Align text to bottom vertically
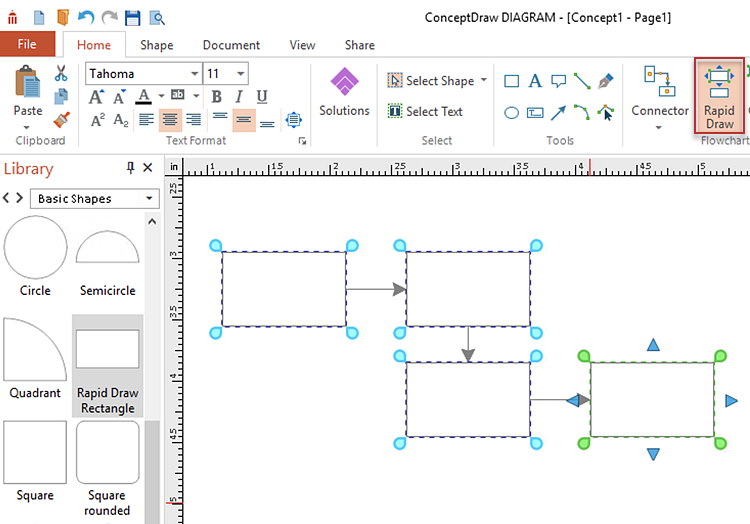The width and height of the screenshot is (750, 524). click(x=267, y=123)
